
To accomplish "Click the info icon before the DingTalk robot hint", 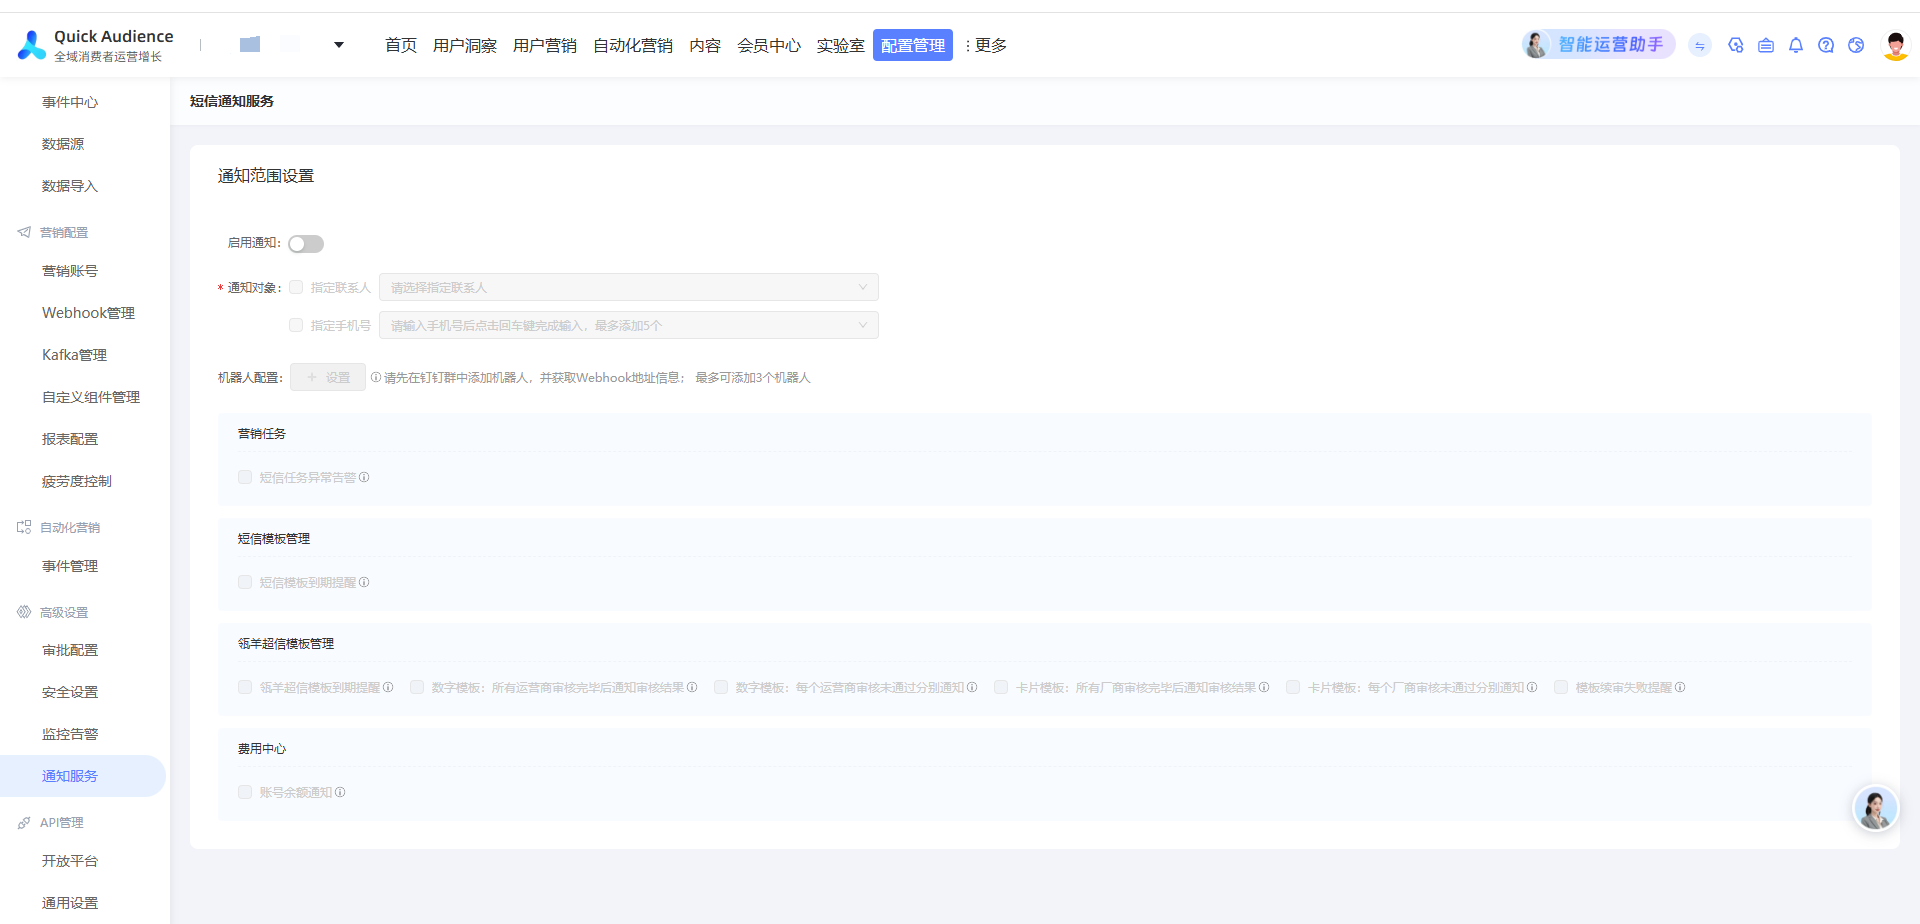I will (376, 378).
